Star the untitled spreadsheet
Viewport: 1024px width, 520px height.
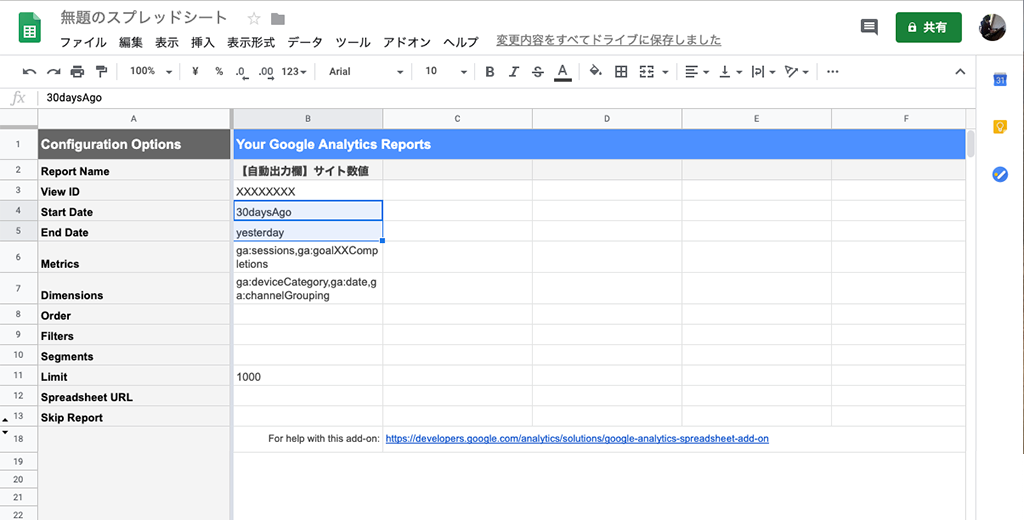coord(254,18)
